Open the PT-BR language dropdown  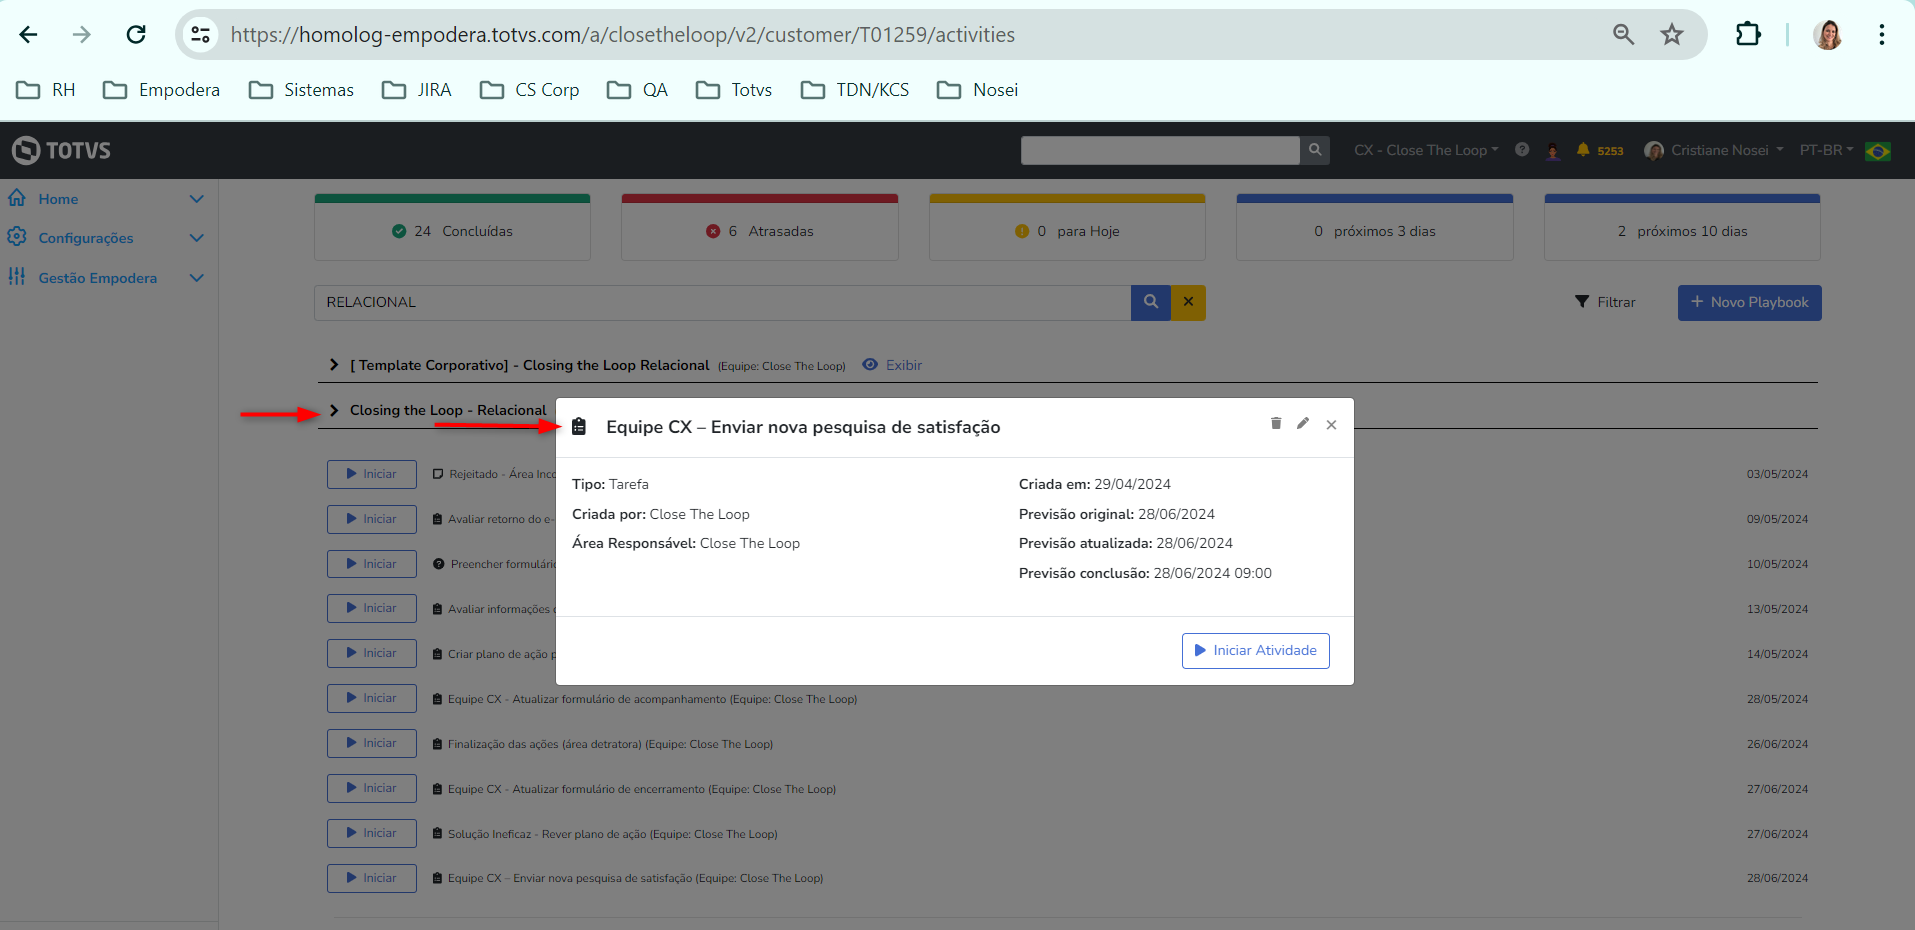click(x=1826, y=150)
